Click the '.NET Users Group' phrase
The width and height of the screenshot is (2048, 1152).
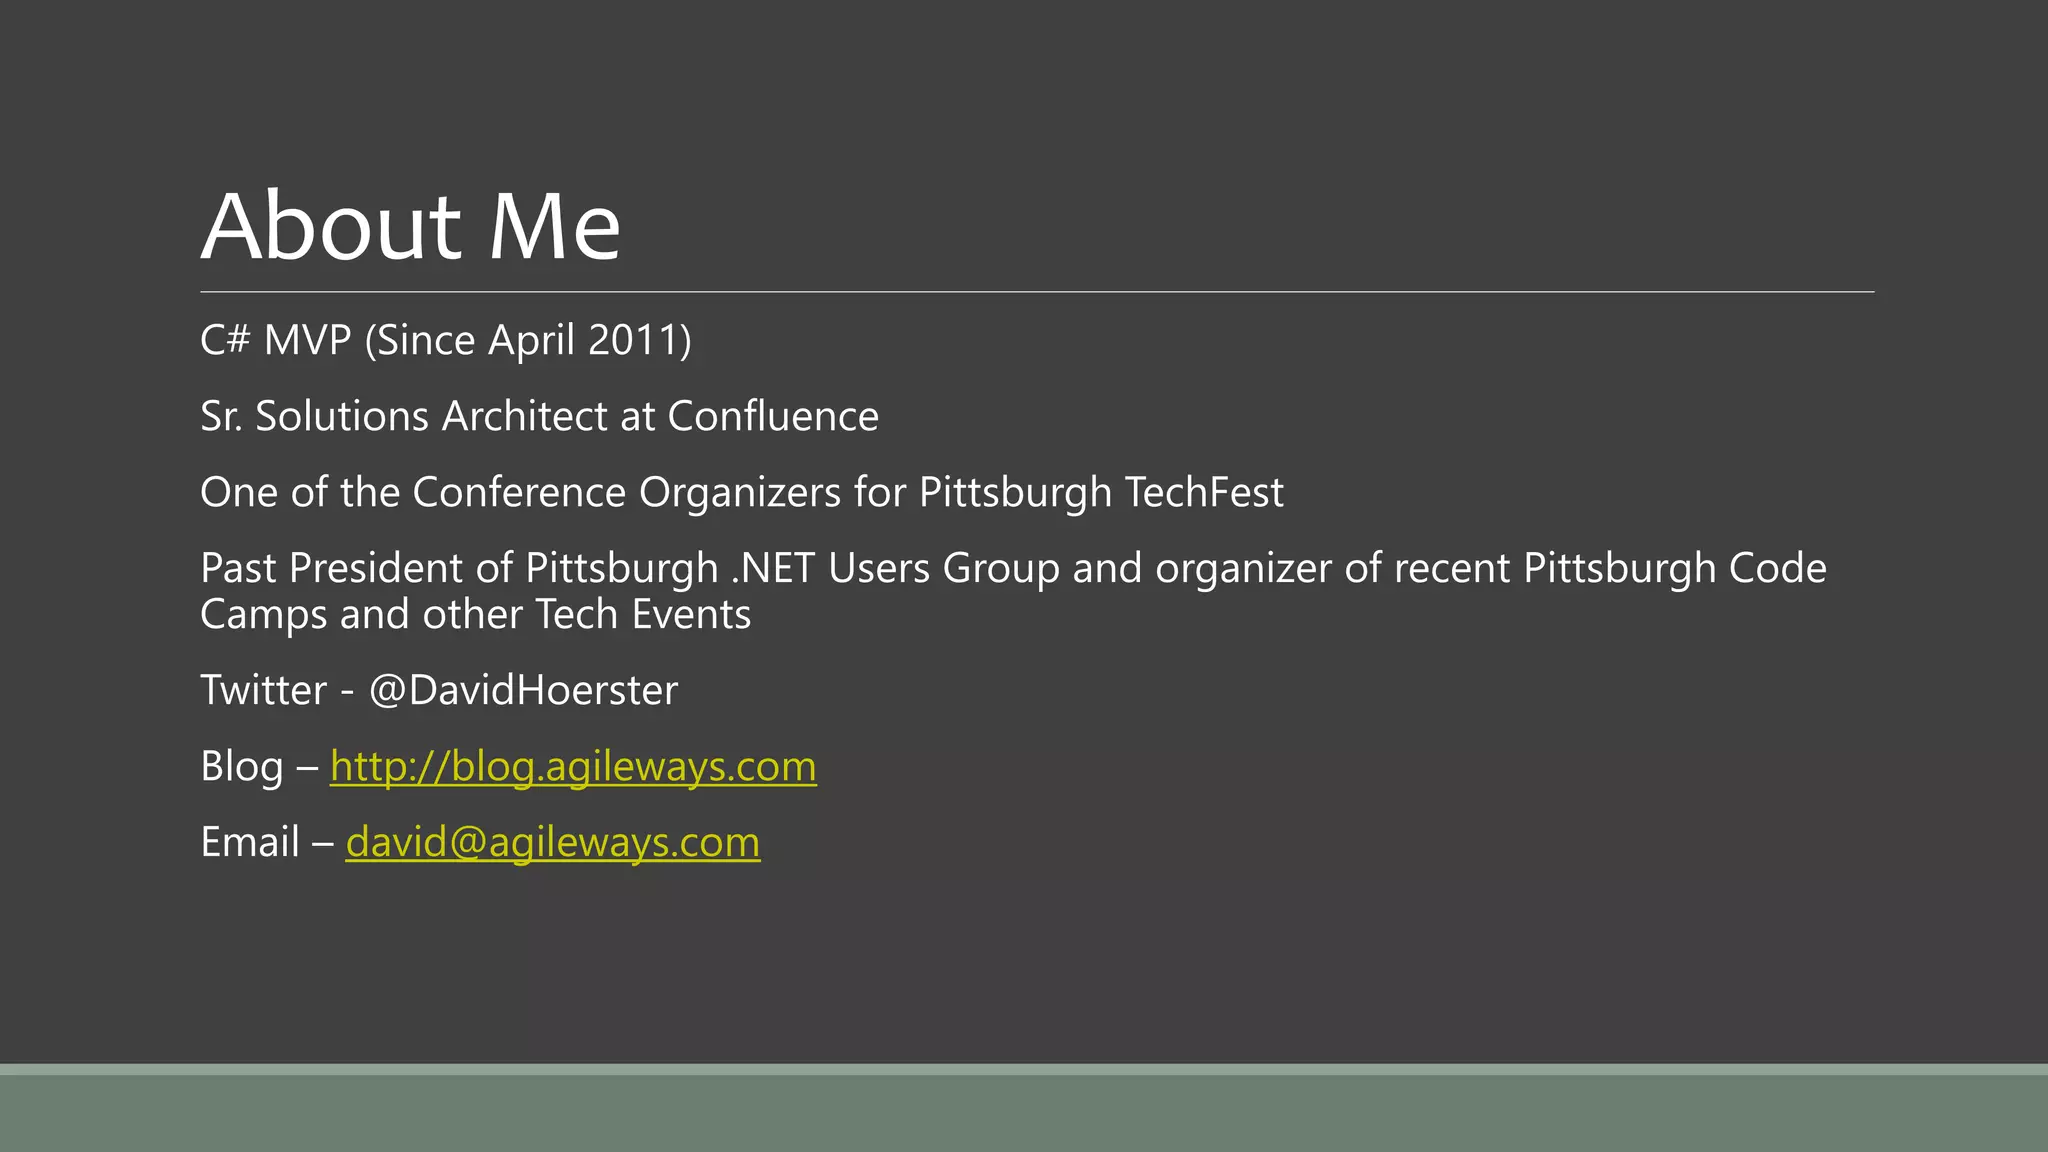[895, 569]
